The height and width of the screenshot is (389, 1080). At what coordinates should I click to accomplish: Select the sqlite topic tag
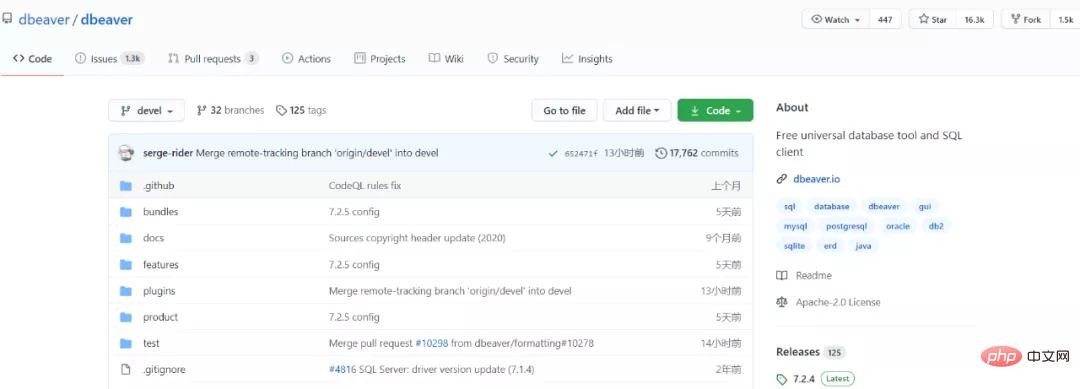[x=794, y=246]
